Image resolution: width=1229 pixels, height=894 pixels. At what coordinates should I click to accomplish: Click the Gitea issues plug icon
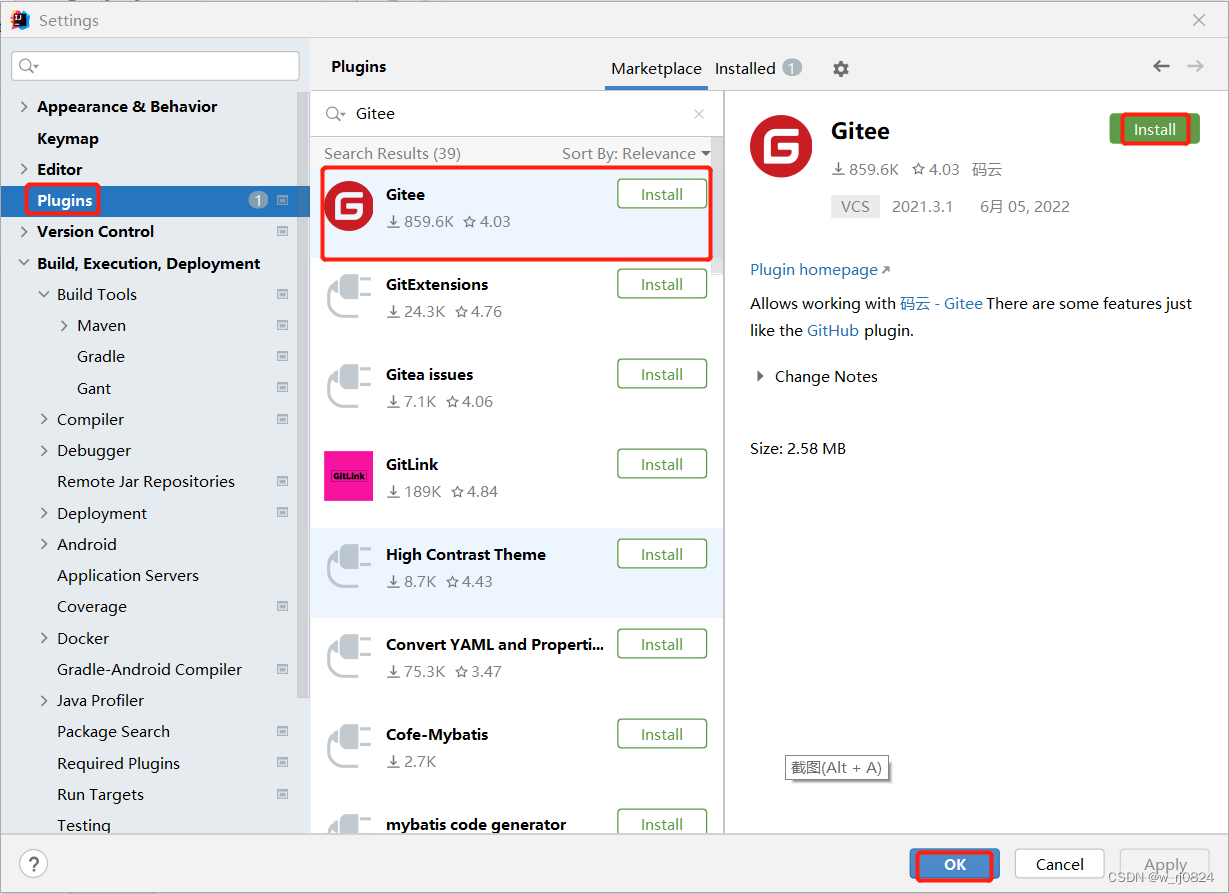tap(349, 387)
